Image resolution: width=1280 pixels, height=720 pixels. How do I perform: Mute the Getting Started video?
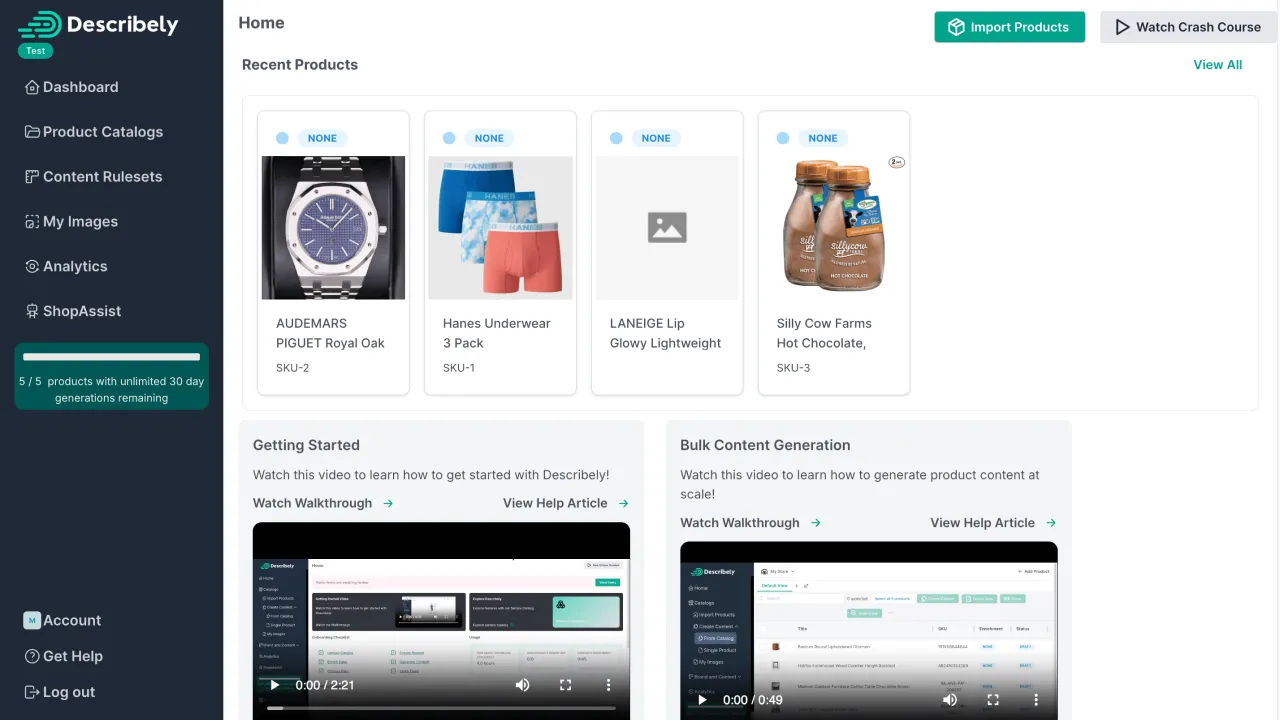pyautogui.click(x=522, y=685)
